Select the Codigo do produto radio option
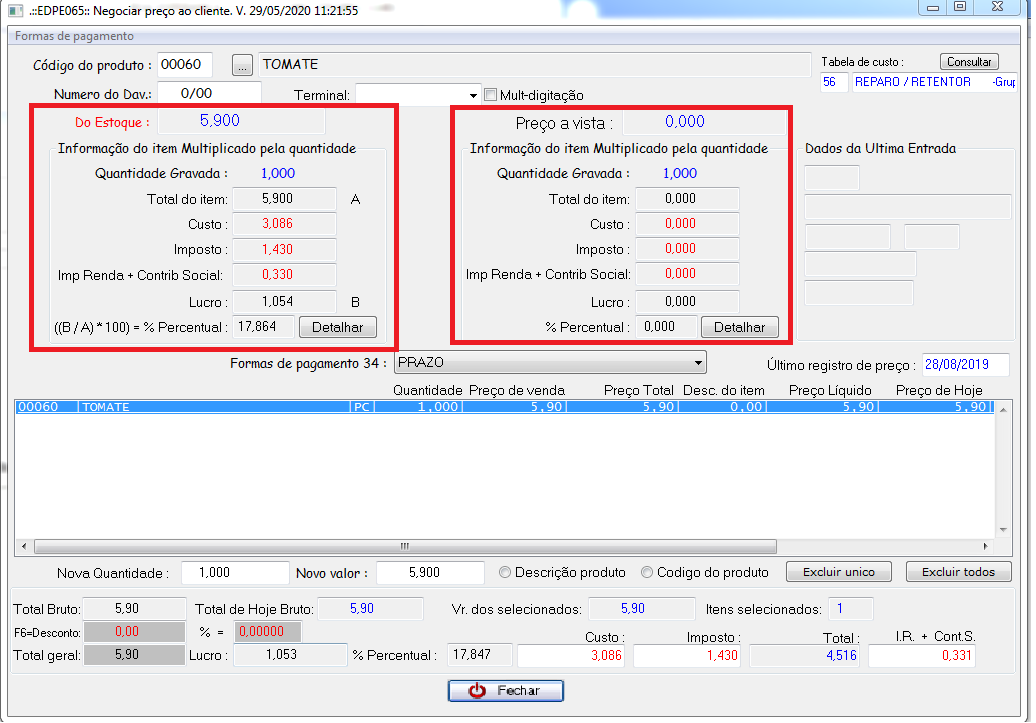 pos(647,573)
